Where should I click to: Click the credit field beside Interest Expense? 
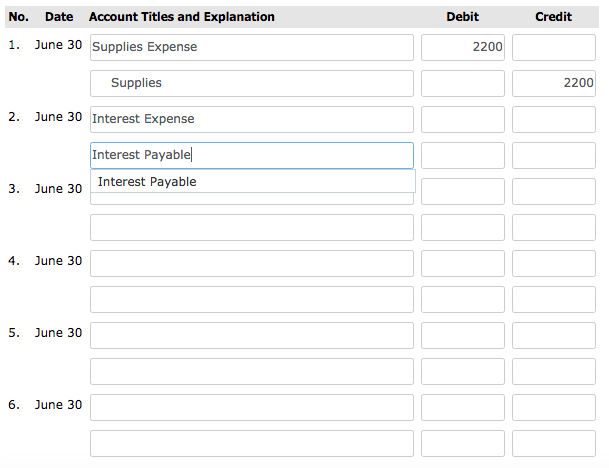click(x=553, y=119)
